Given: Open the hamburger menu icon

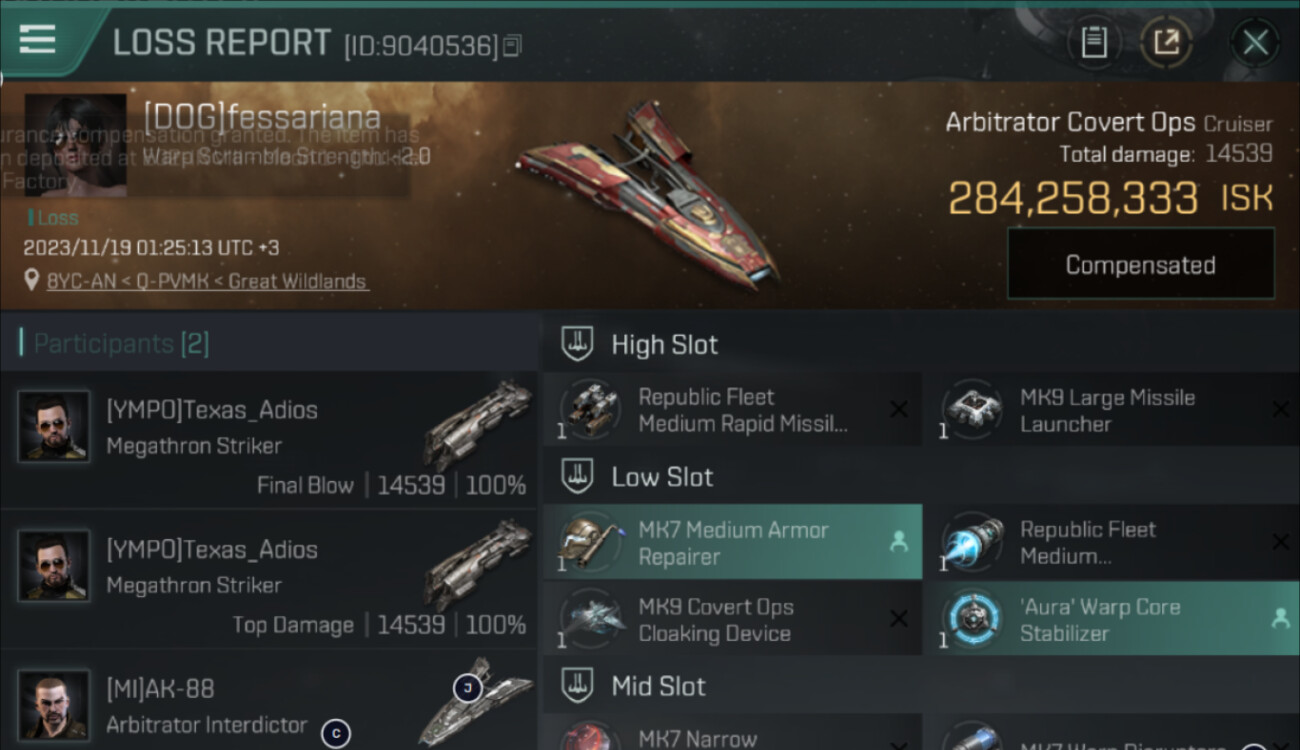Looking at the screenshot, I should point(38,39).
